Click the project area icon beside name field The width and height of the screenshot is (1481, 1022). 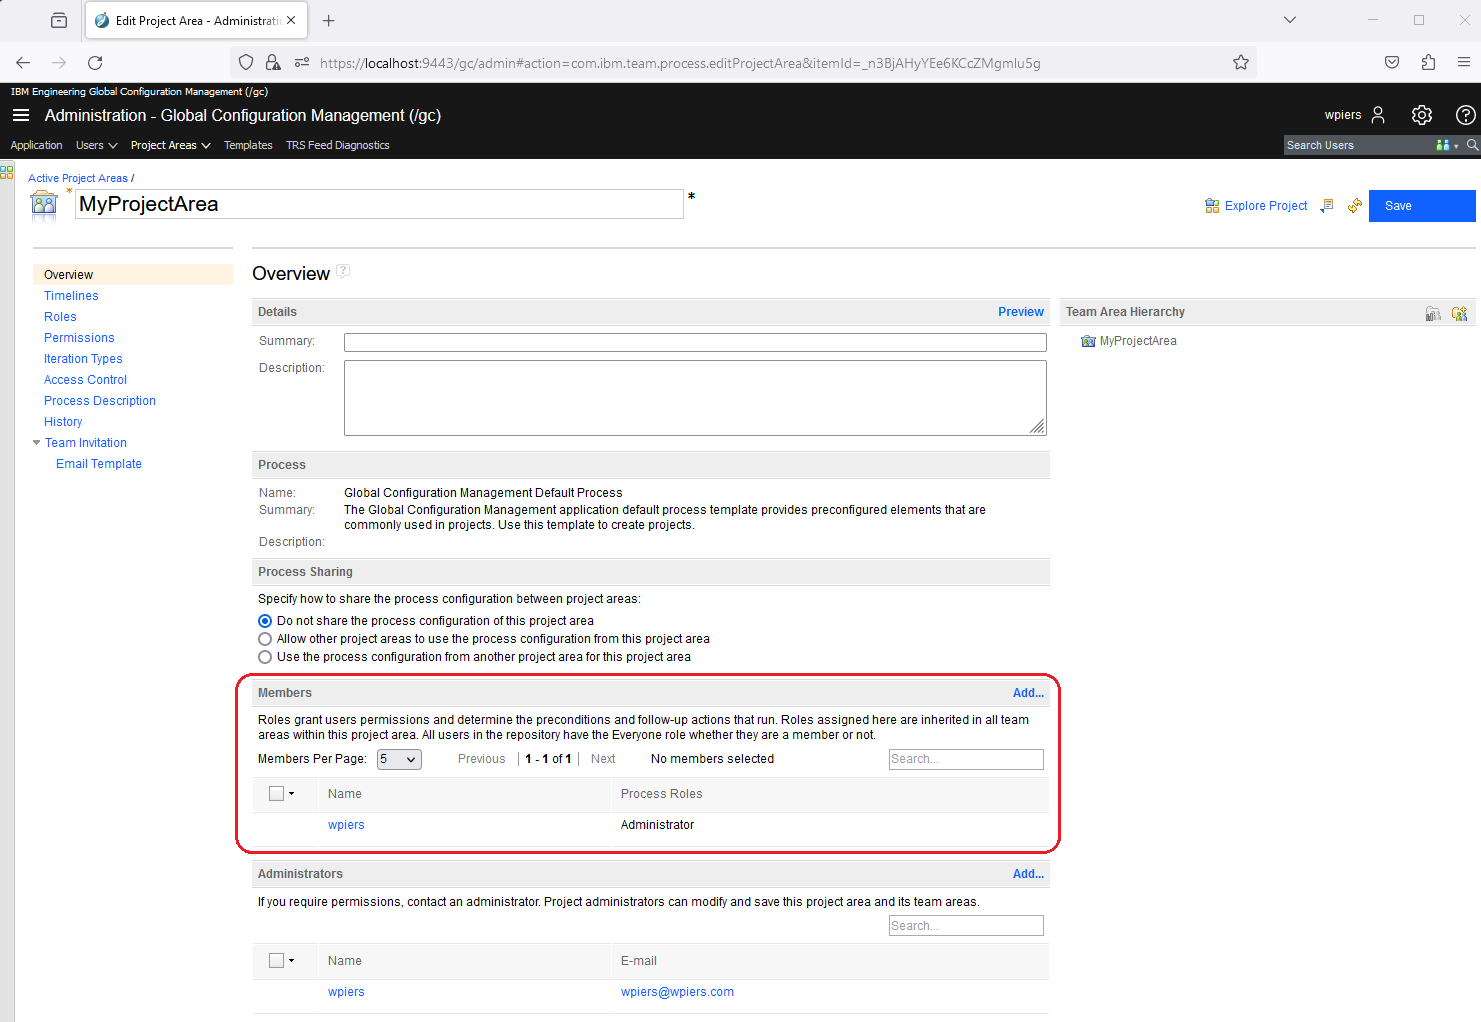(x=44, y=205)
